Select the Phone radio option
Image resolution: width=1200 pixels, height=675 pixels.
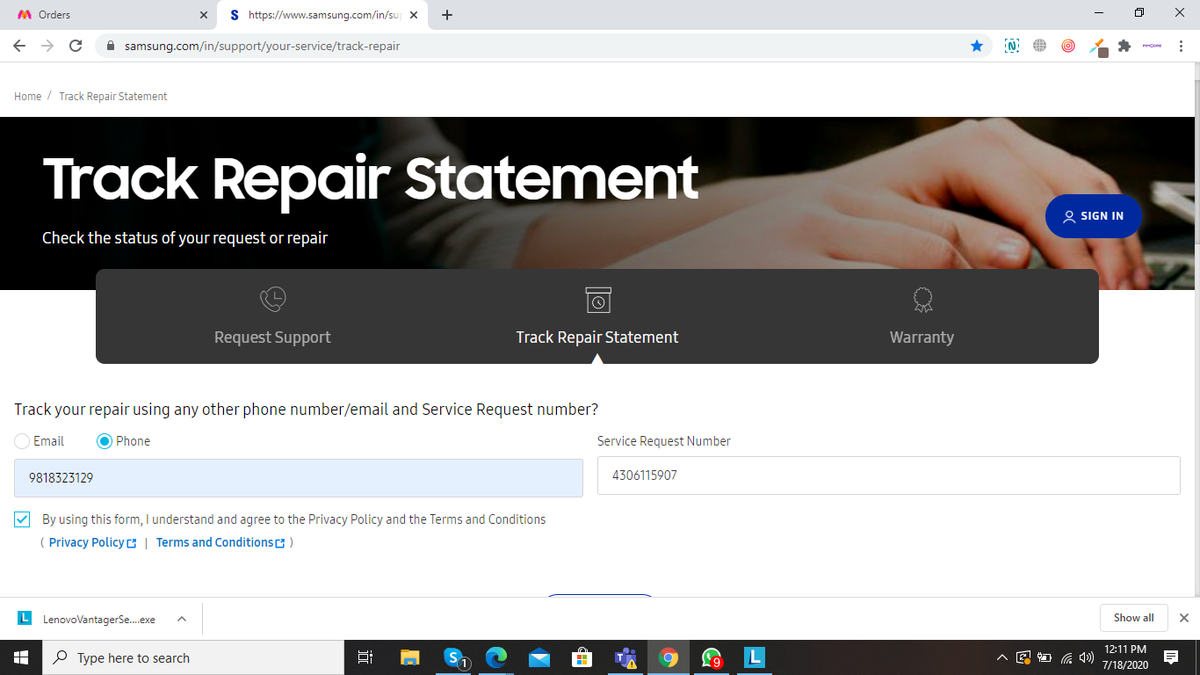point(104,441)
